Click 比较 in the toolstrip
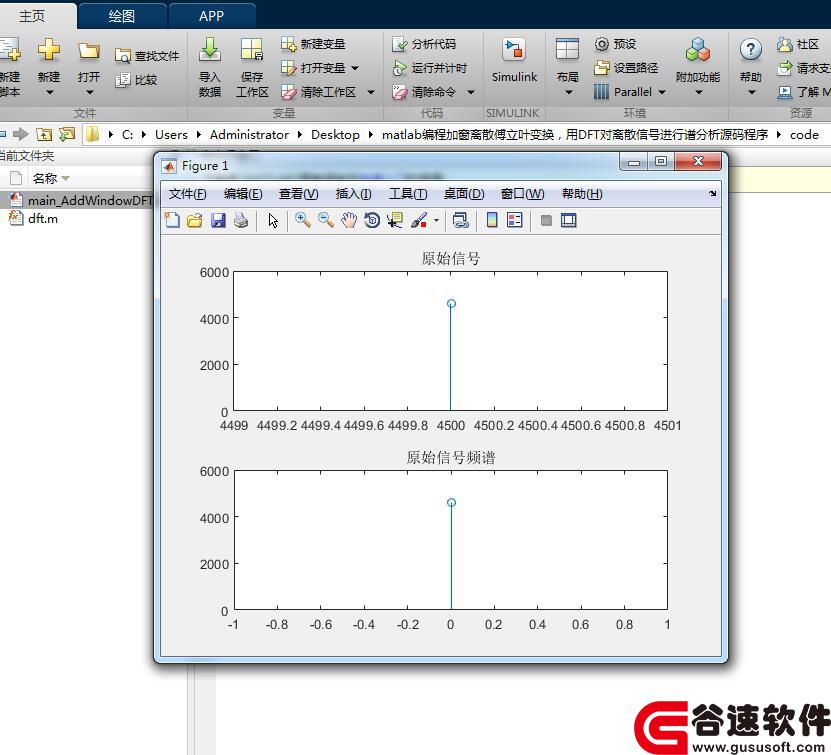This screenshot has width=831, height=755. pos(136,80)
